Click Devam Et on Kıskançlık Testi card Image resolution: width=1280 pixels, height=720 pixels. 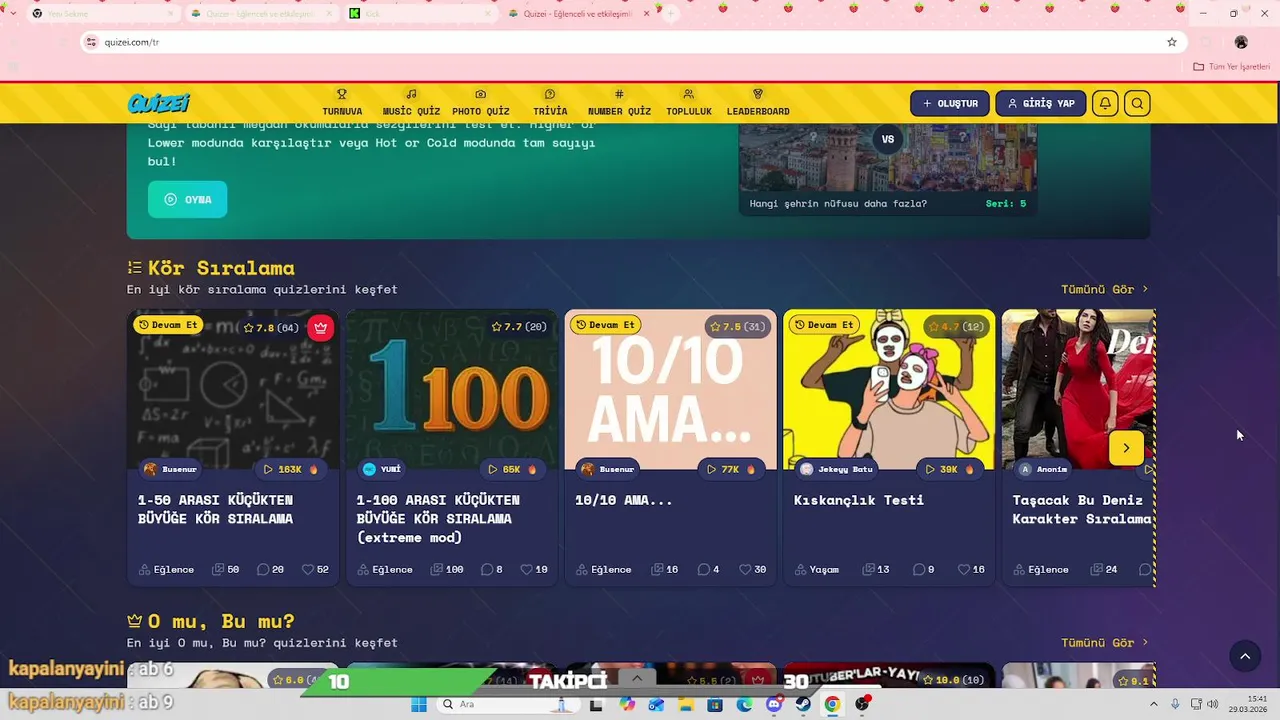coord(824,325)
